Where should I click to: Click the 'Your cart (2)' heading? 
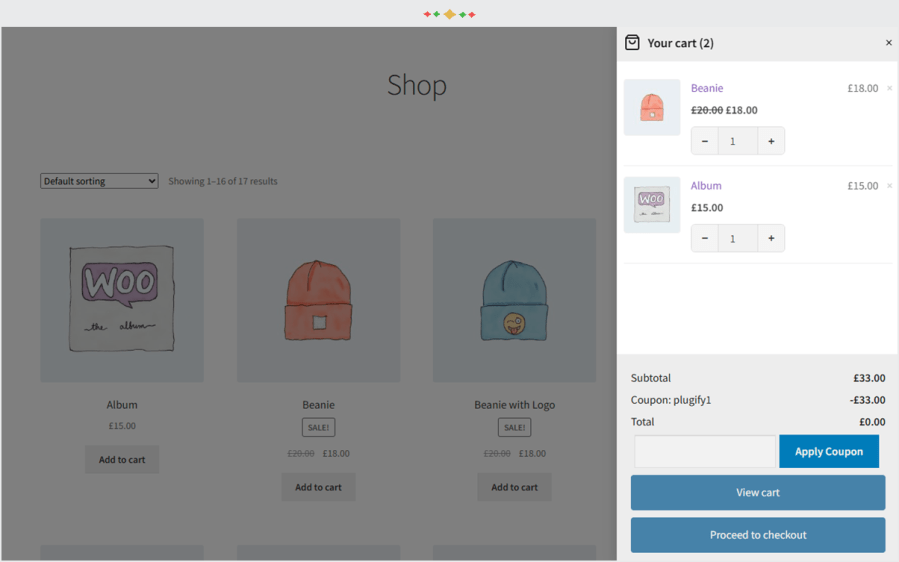tap(681, 43)
